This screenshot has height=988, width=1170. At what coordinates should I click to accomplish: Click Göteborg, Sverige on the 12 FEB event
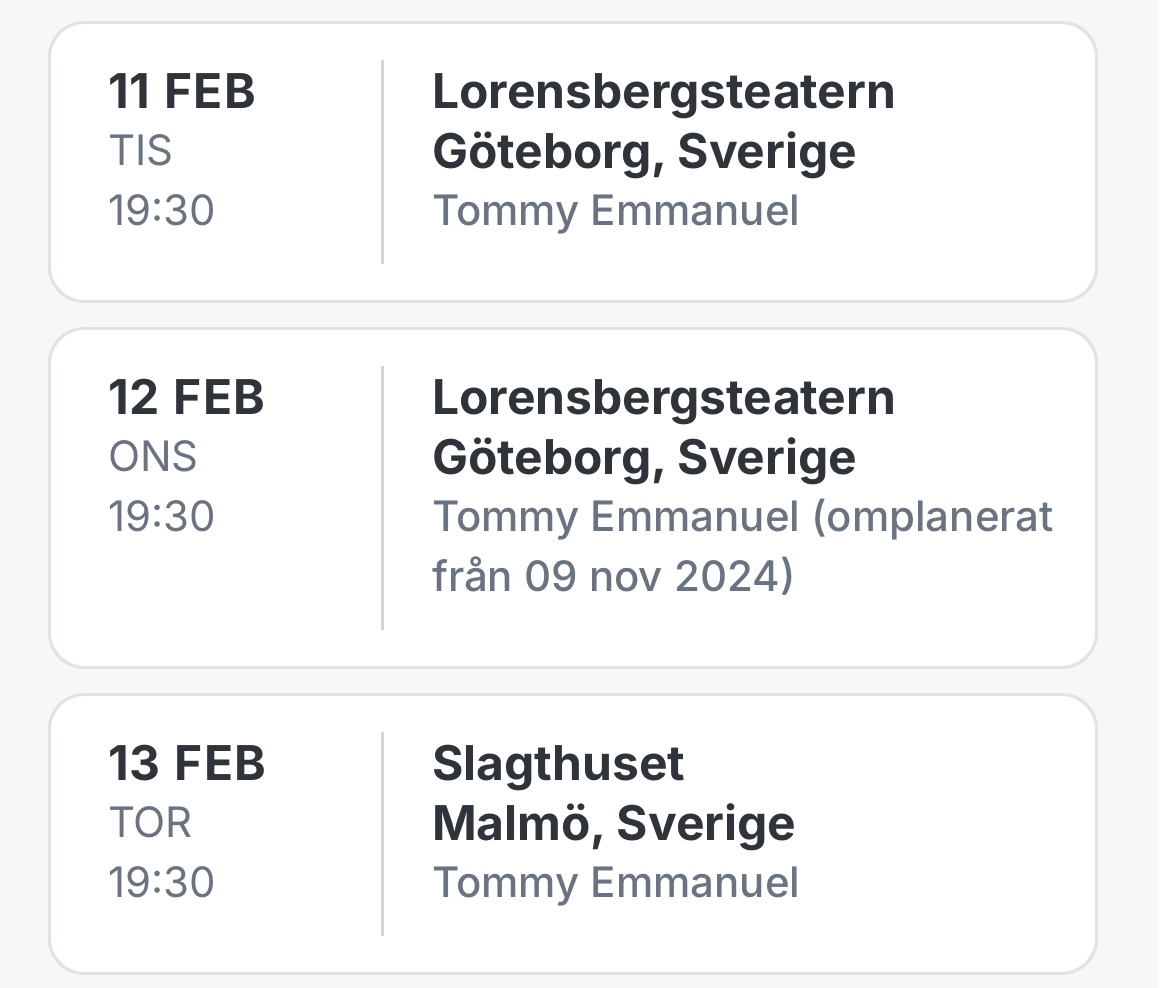coord(644,458)
